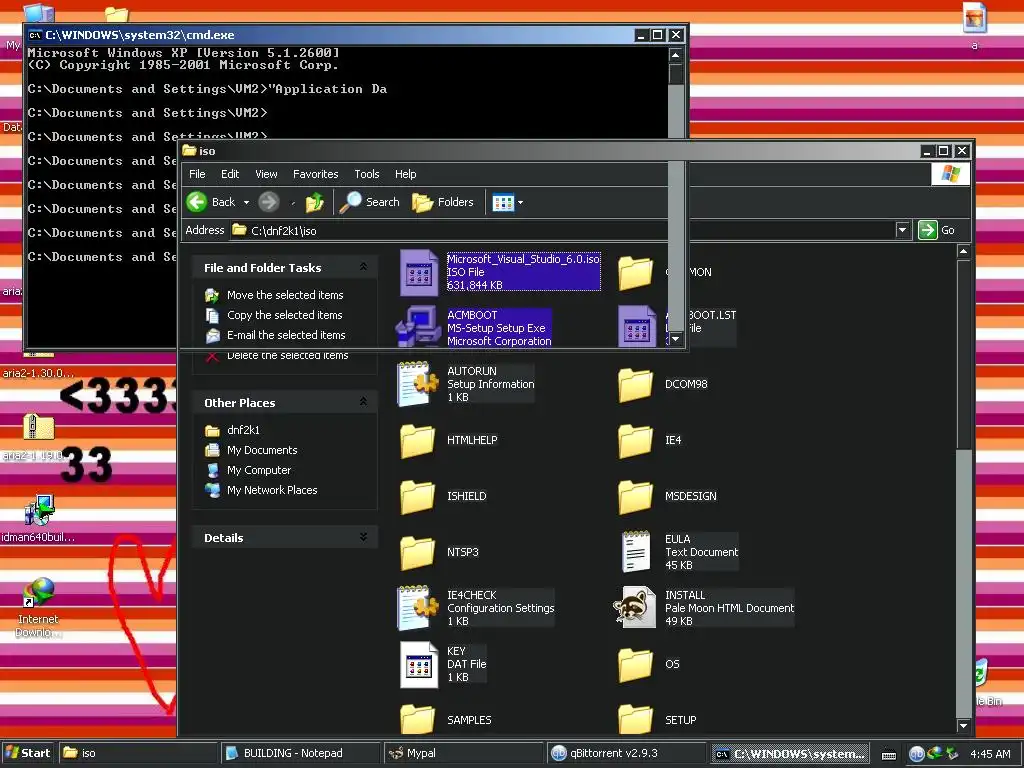Viewport: 1024px width, 768px height.
Task: Click the Go button next to the address bar
Action: [936, 230]
